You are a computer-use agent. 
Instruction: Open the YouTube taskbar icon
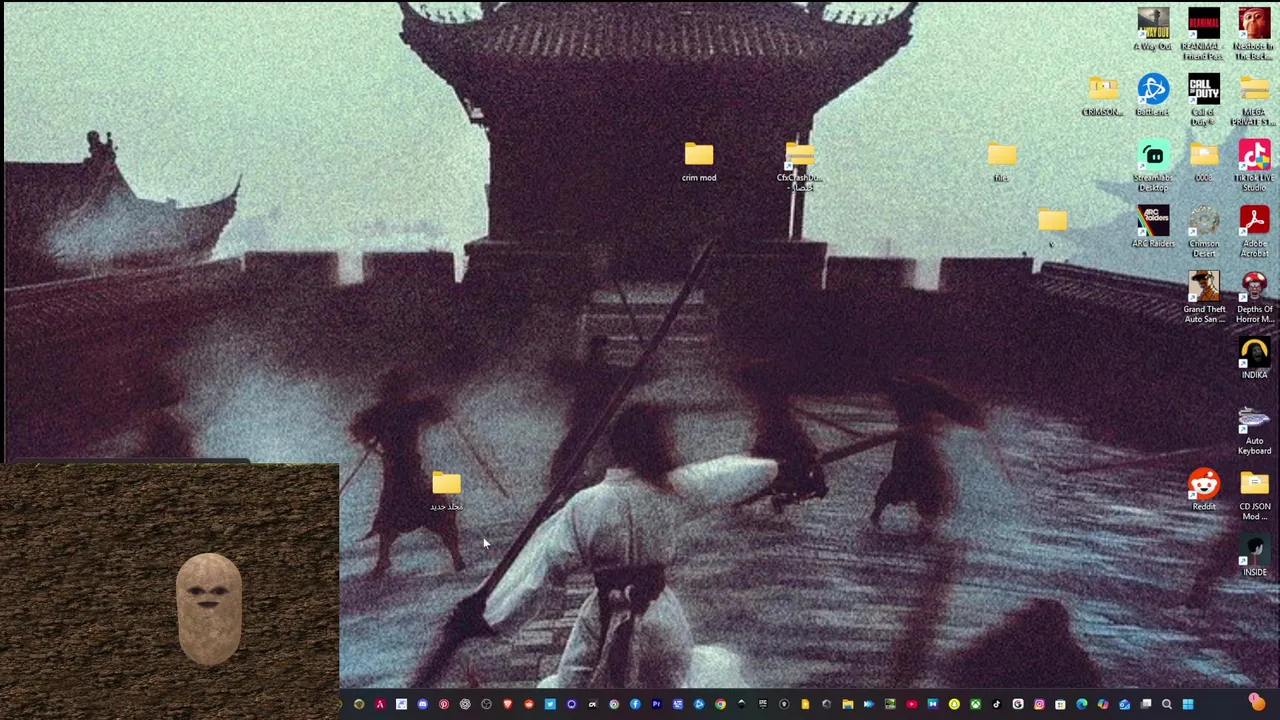[912, 705]
